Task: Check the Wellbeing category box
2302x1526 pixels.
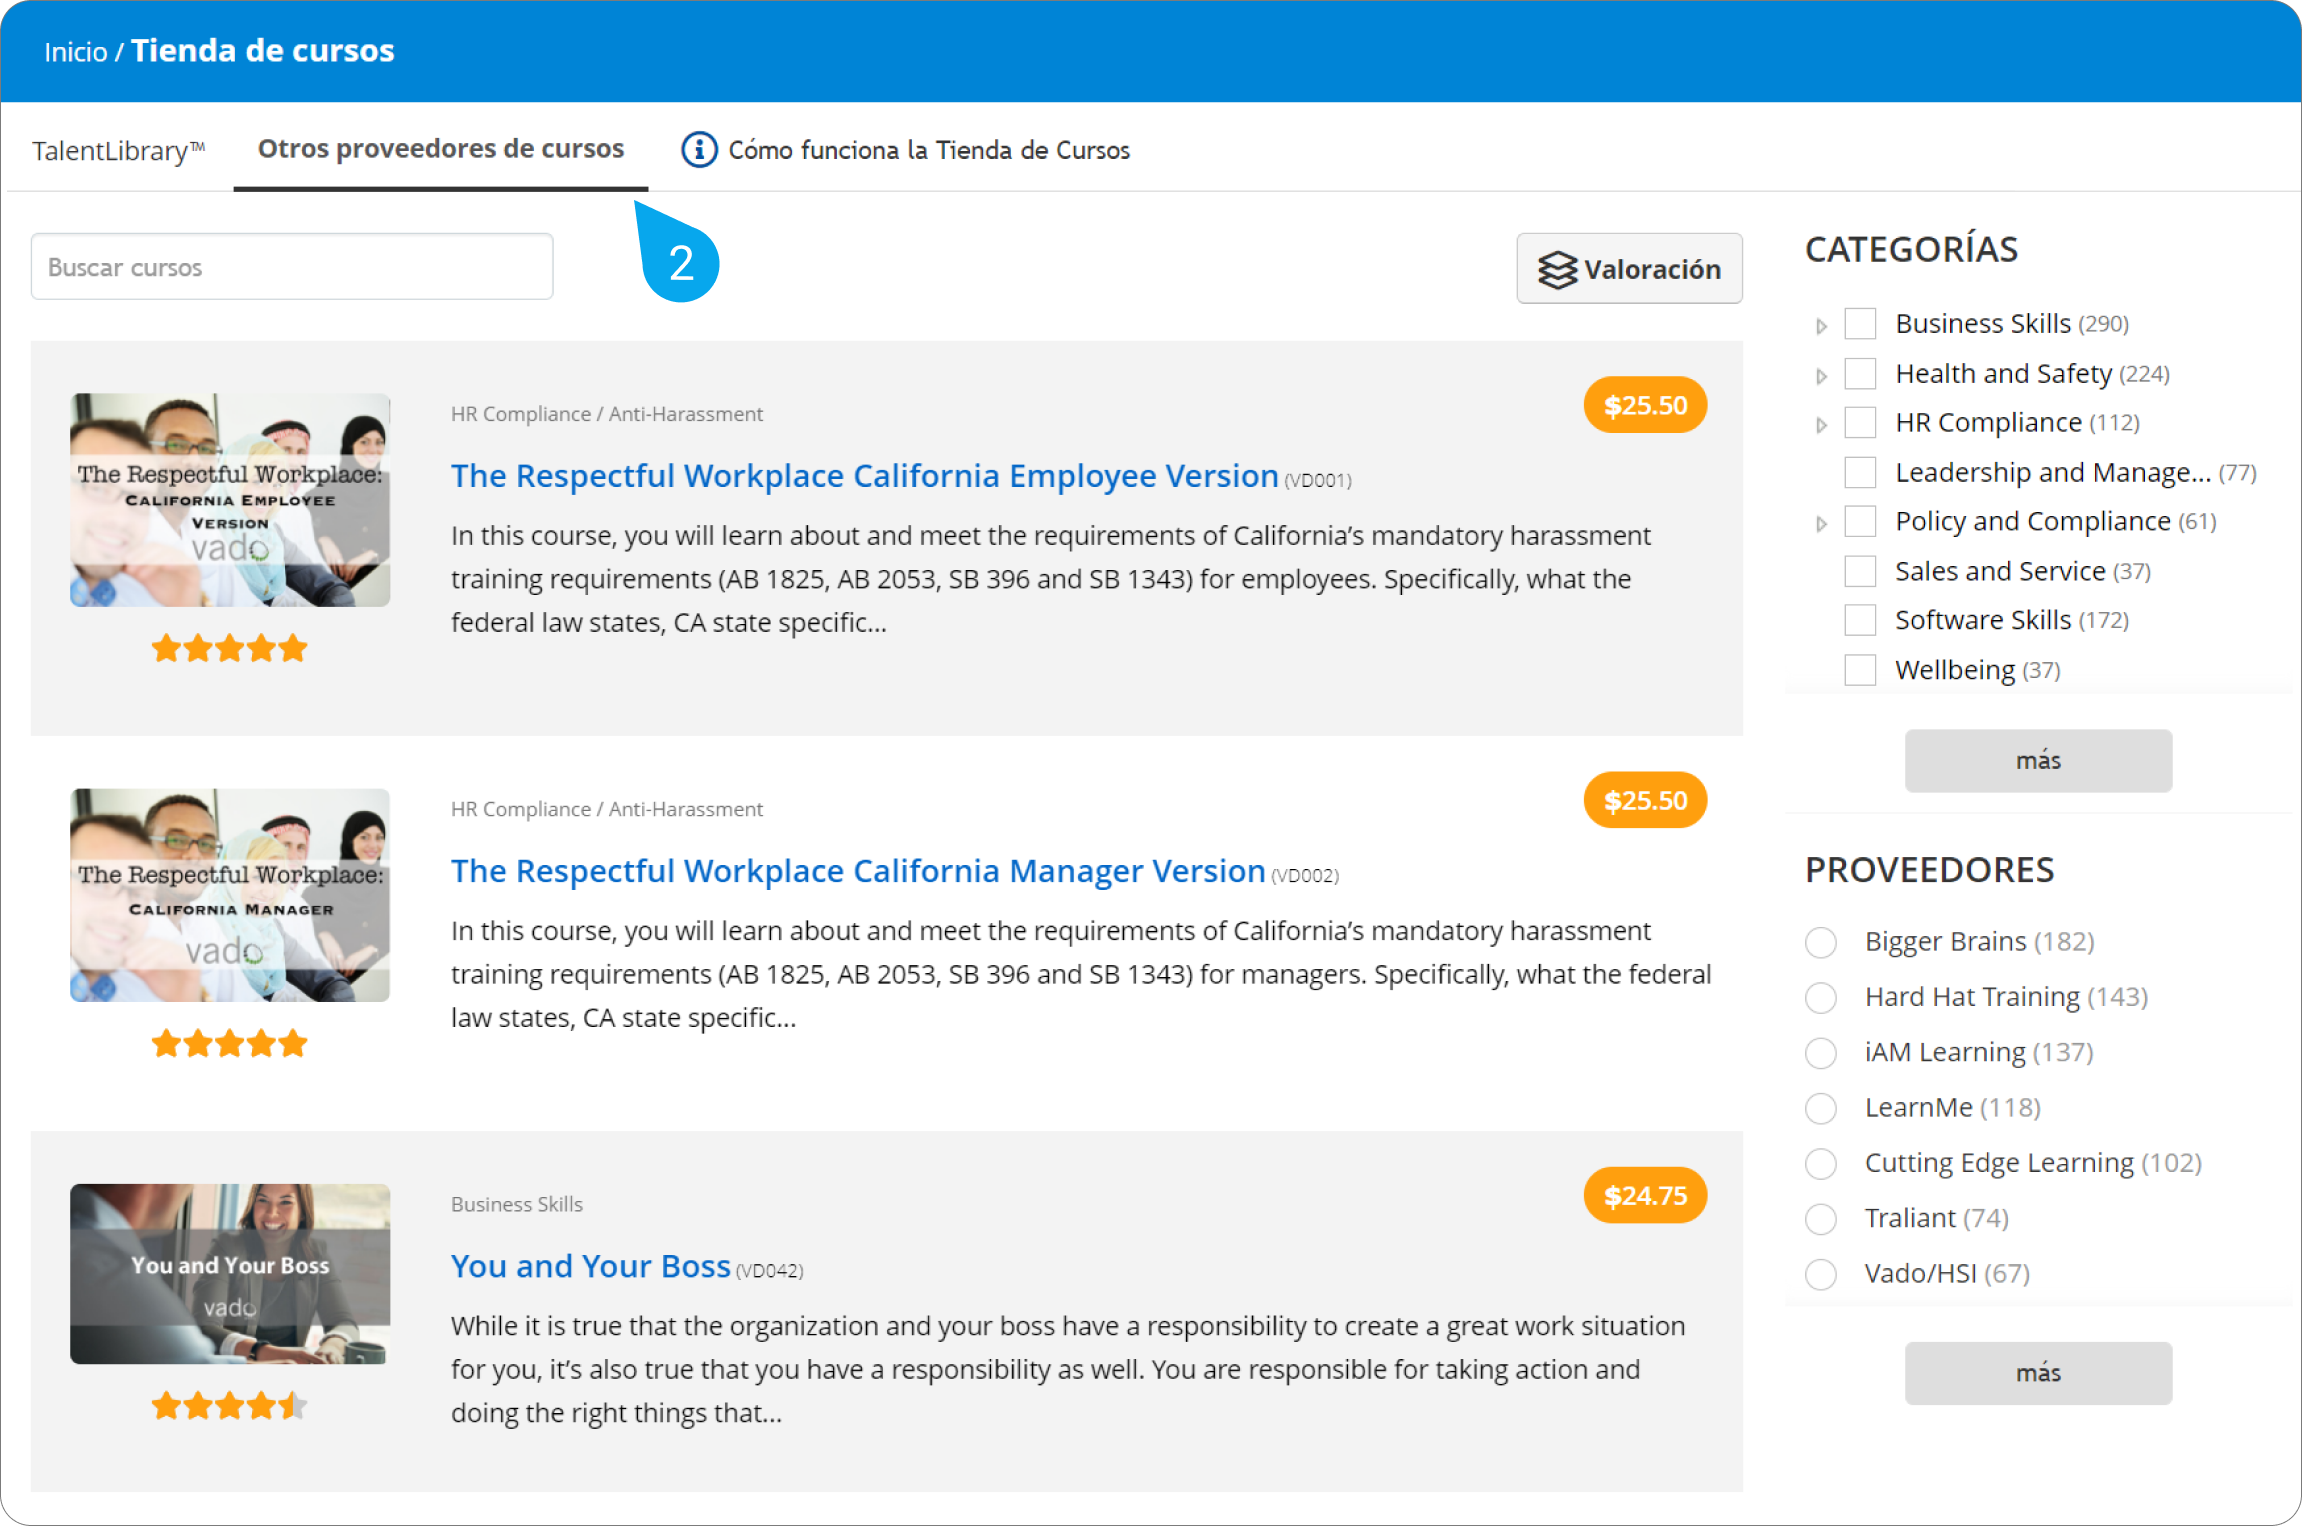Action: point(1860,670)
